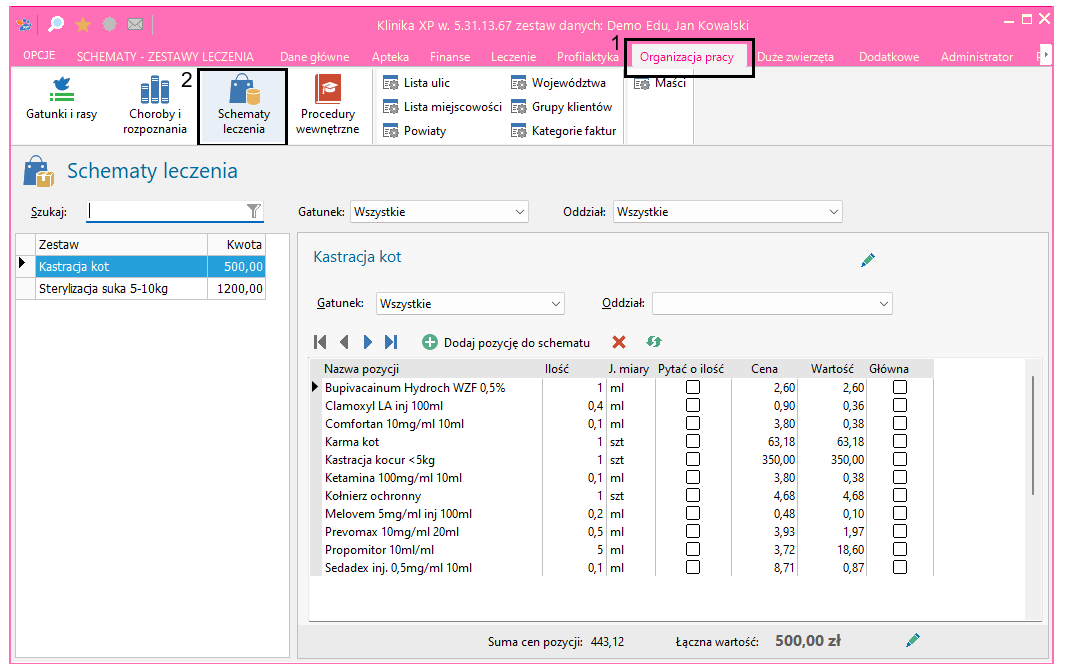Switch to the Finanse tab

[450, 57]
